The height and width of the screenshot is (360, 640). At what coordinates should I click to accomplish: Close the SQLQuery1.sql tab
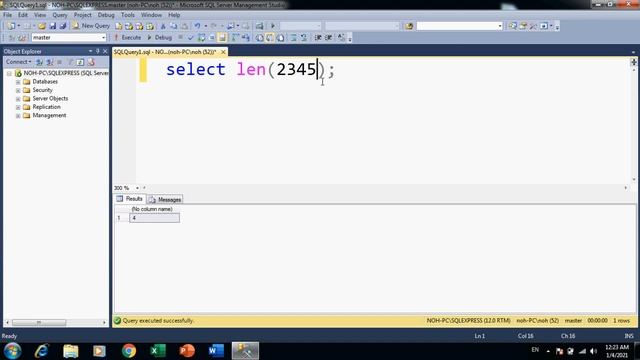(x=223, y=52)
